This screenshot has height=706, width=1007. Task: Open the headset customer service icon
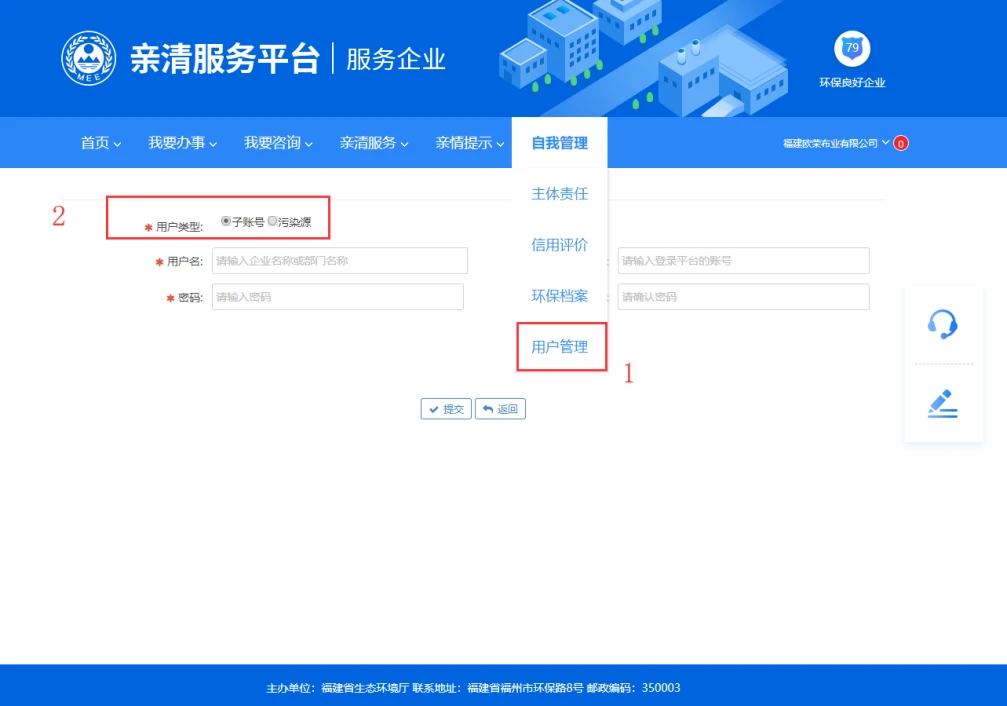pos(942,323)
